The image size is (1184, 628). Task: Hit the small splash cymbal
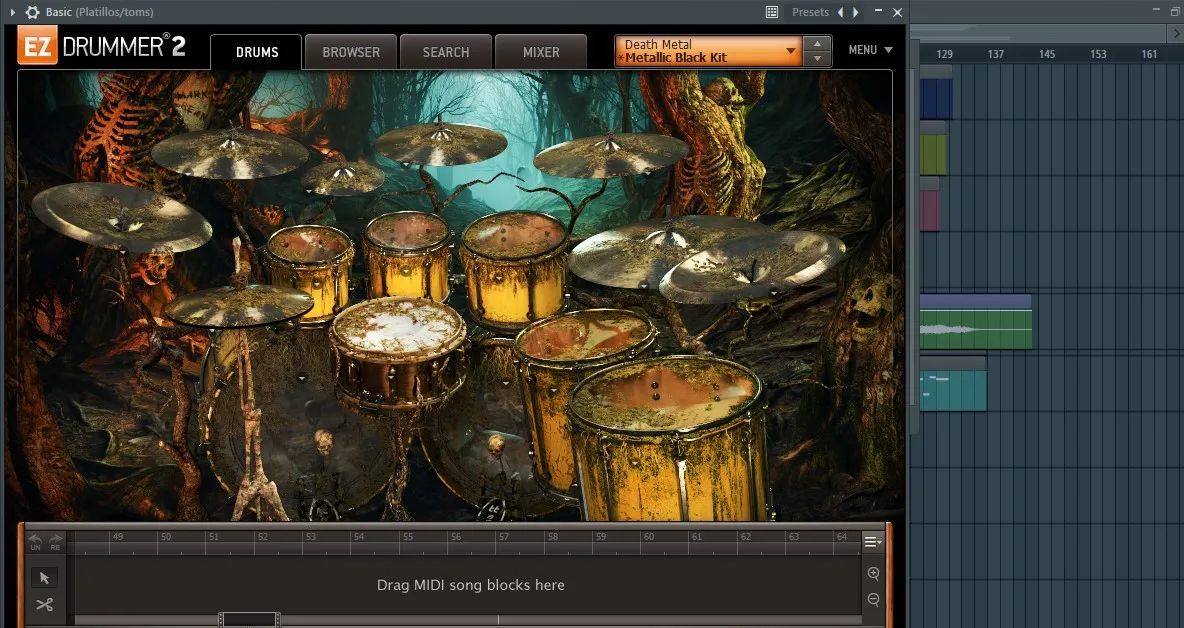344,178
